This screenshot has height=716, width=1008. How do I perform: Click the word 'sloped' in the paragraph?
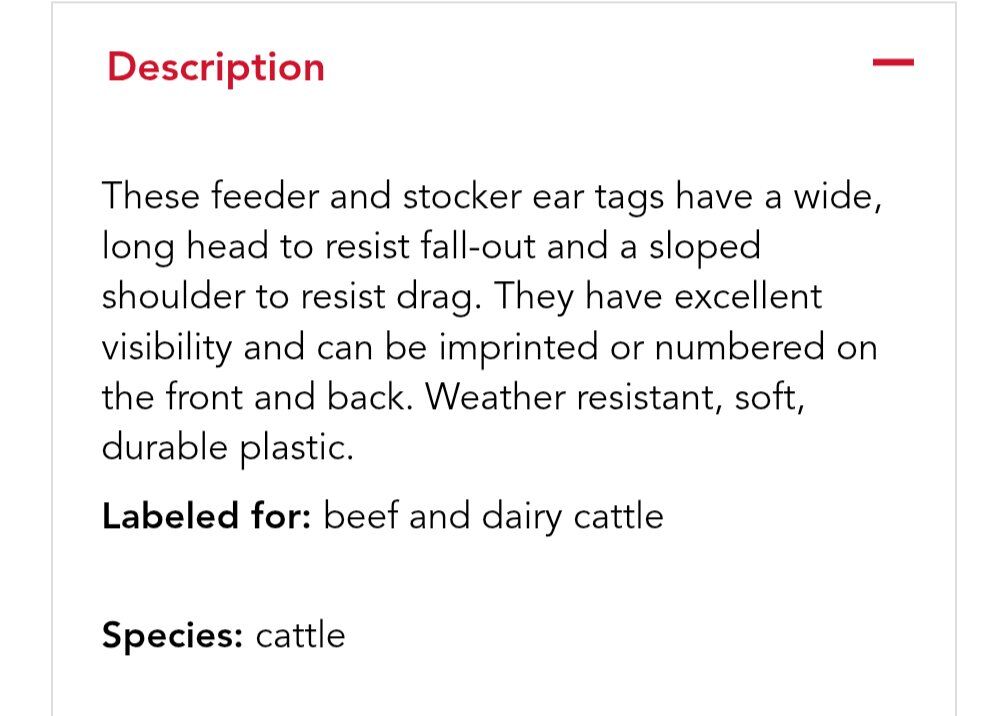pos(705,247)
